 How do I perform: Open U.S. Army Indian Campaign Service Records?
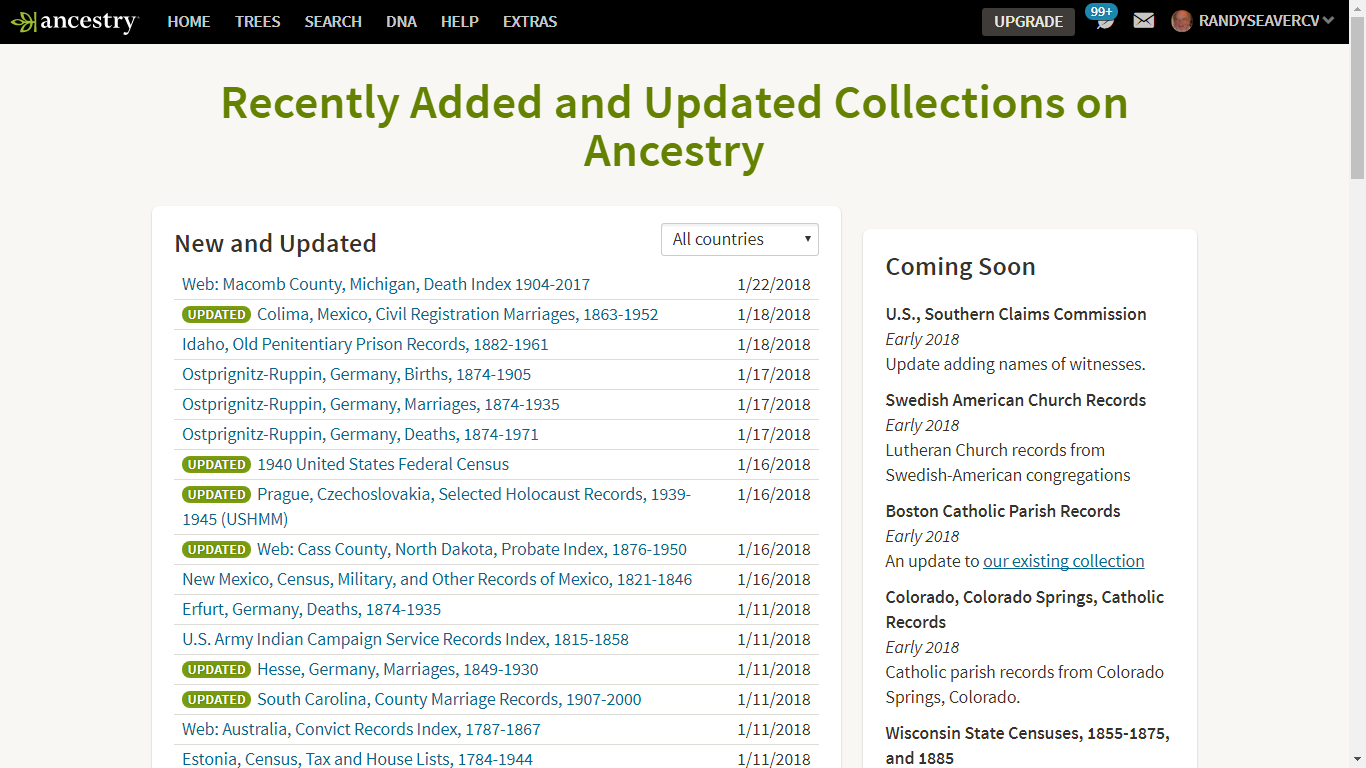click(405, 639)
